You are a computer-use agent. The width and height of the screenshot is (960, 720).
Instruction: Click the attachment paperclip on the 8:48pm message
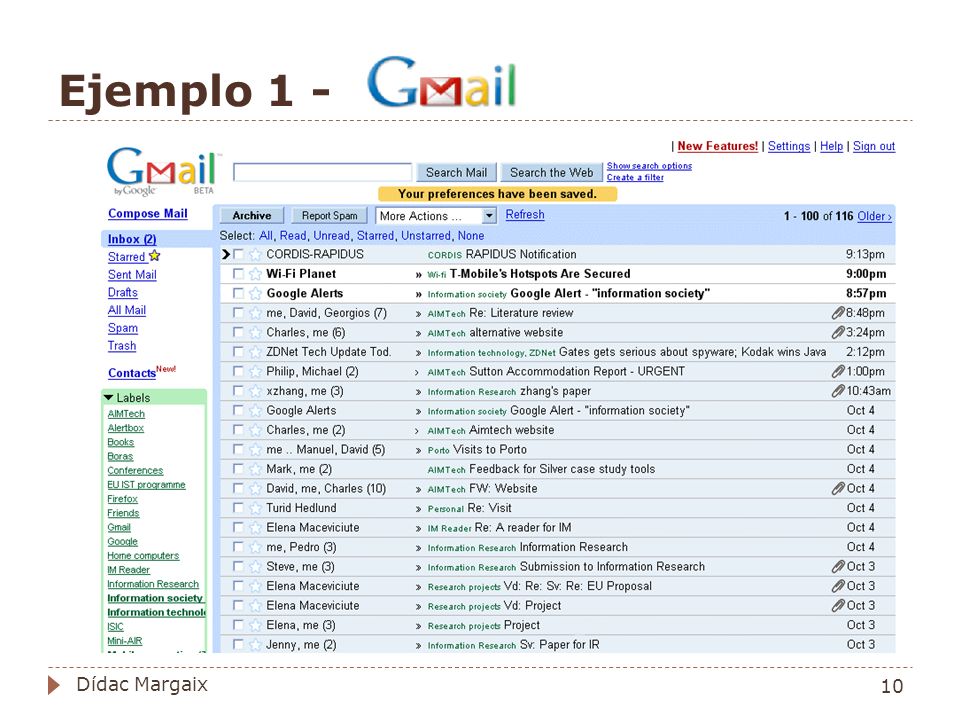point(838,313)
